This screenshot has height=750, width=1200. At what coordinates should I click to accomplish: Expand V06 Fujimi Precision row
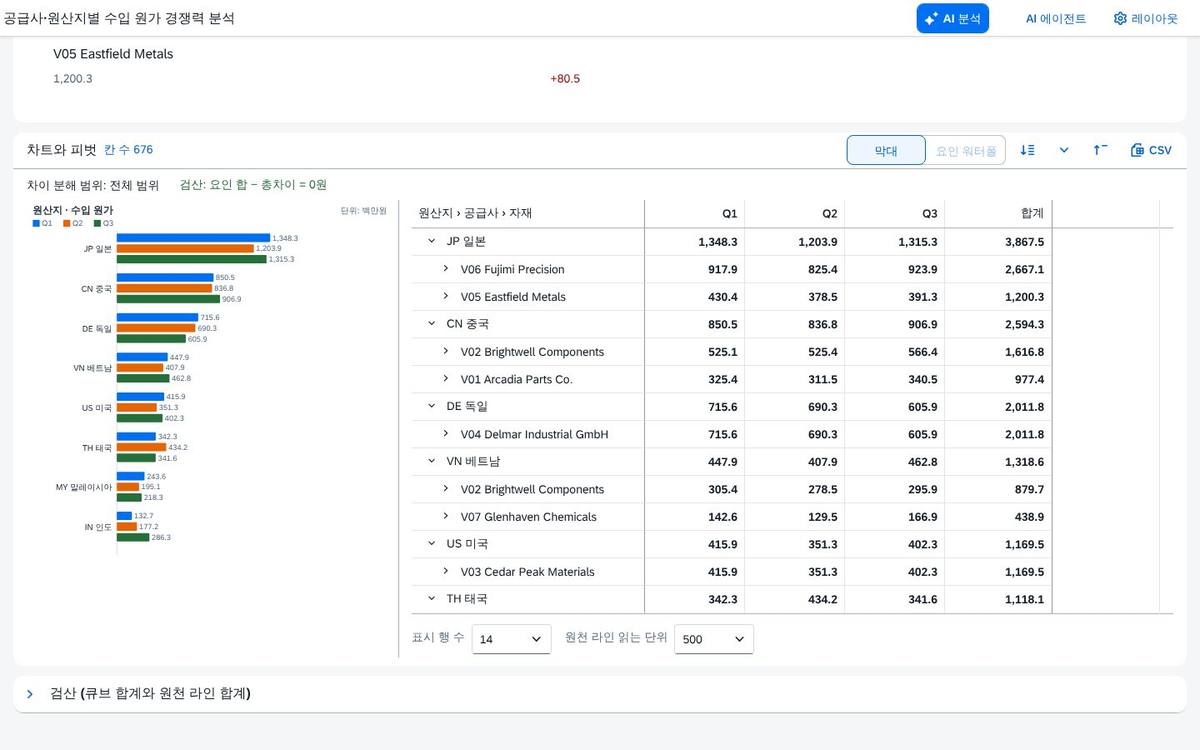pyautogui.click(x=447, y=269)
